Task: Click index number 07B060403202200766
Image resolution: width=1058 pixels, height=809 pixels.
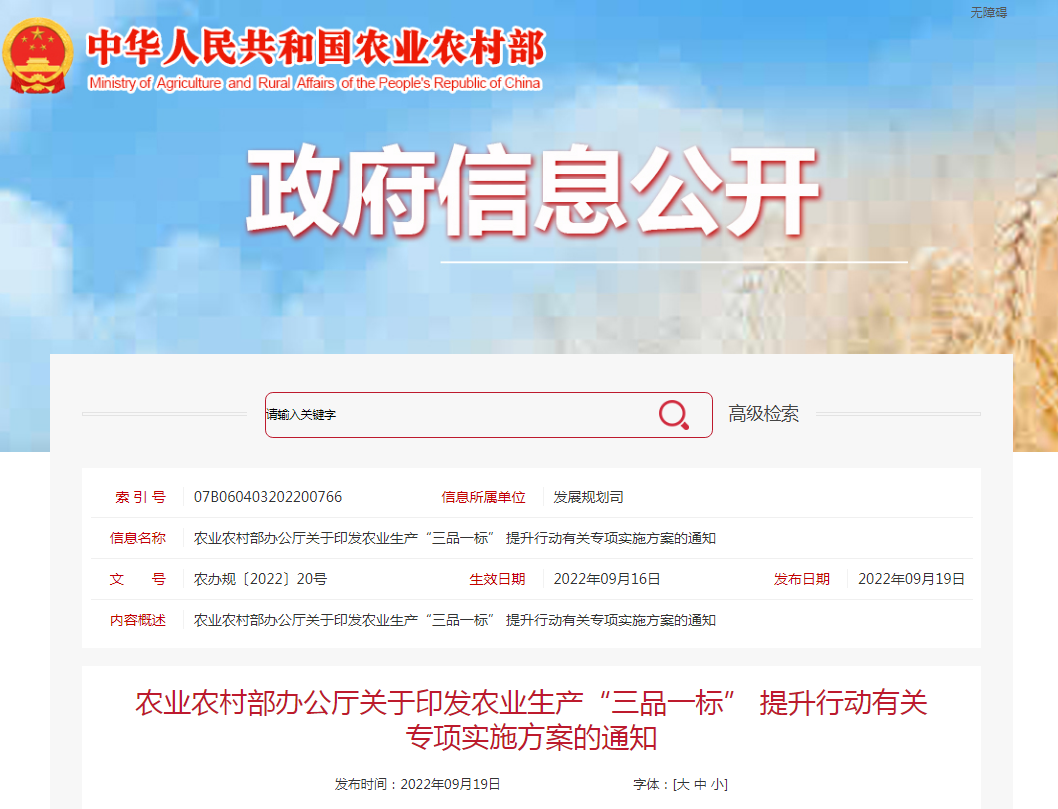Action: coord(268,497)
